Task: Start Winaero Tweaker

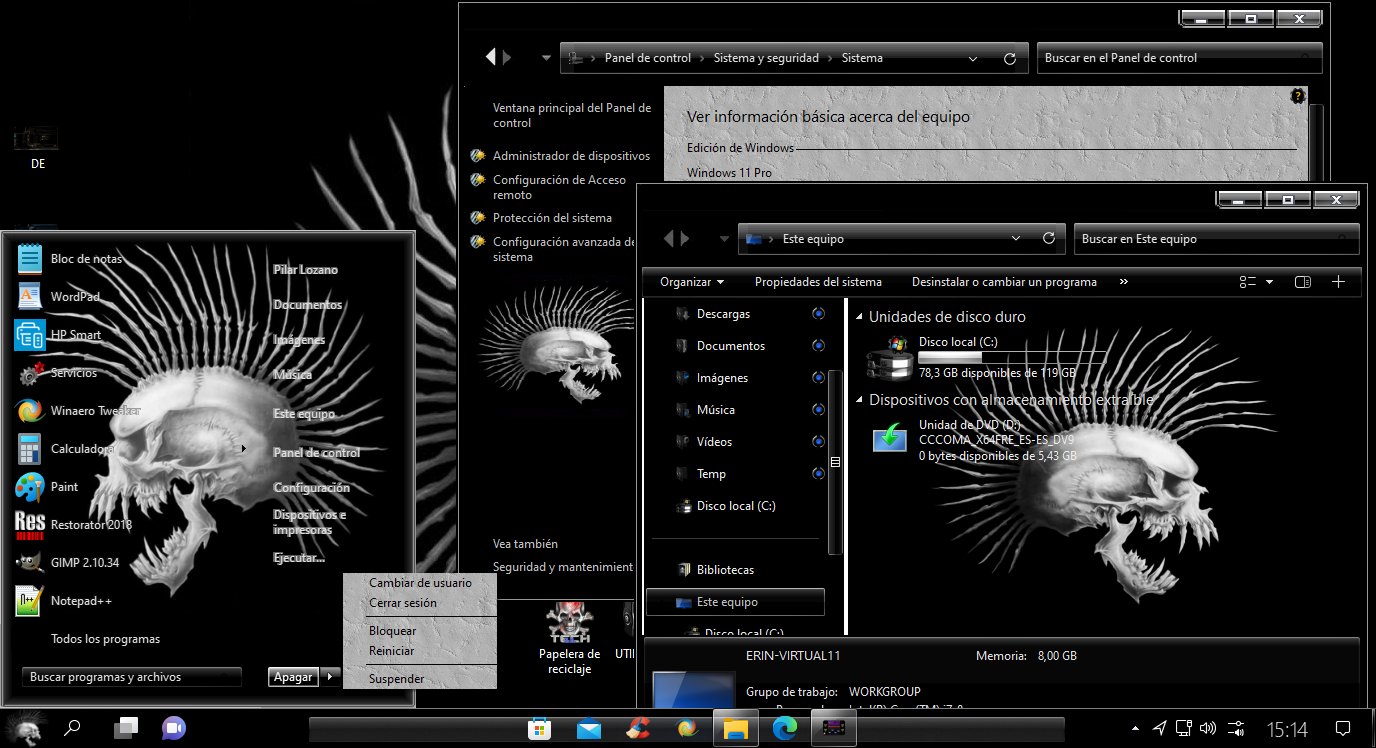Action: click(95, 410)
